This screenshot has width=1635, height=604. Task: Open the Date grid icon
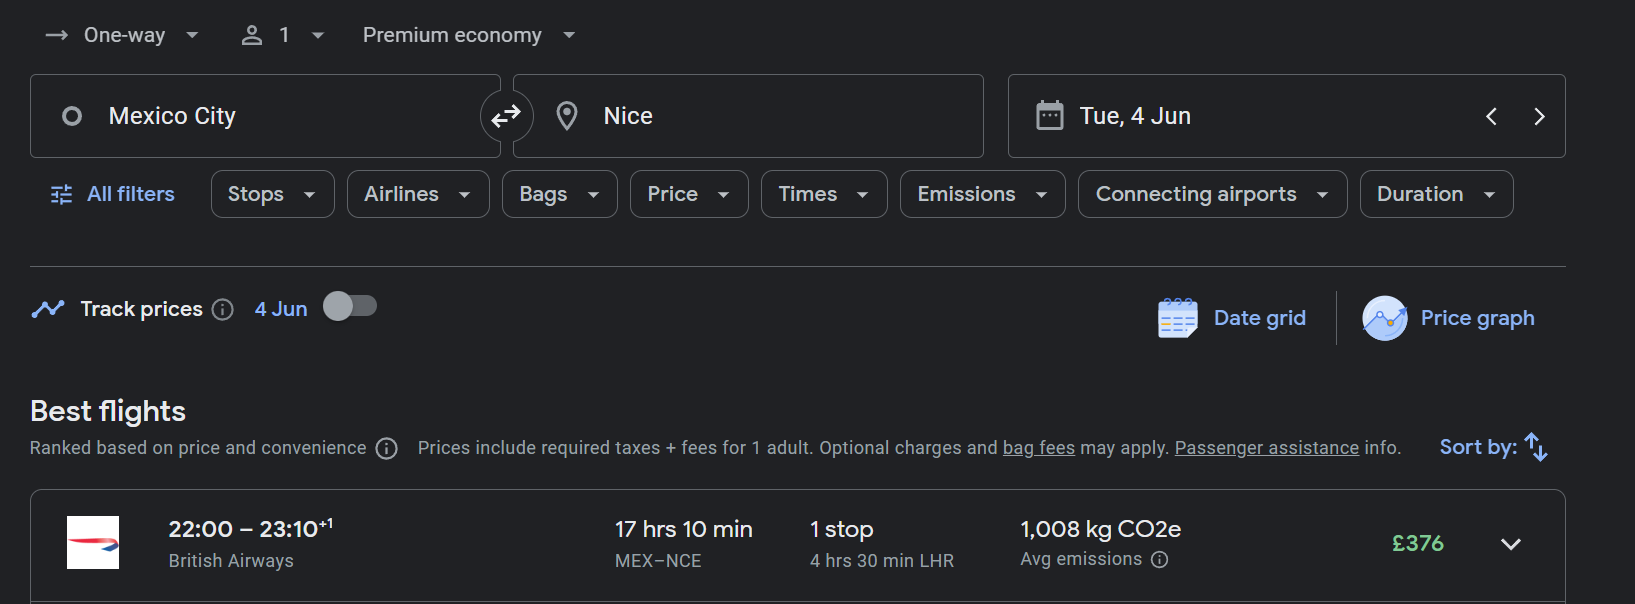click(x=1177, y=318)
